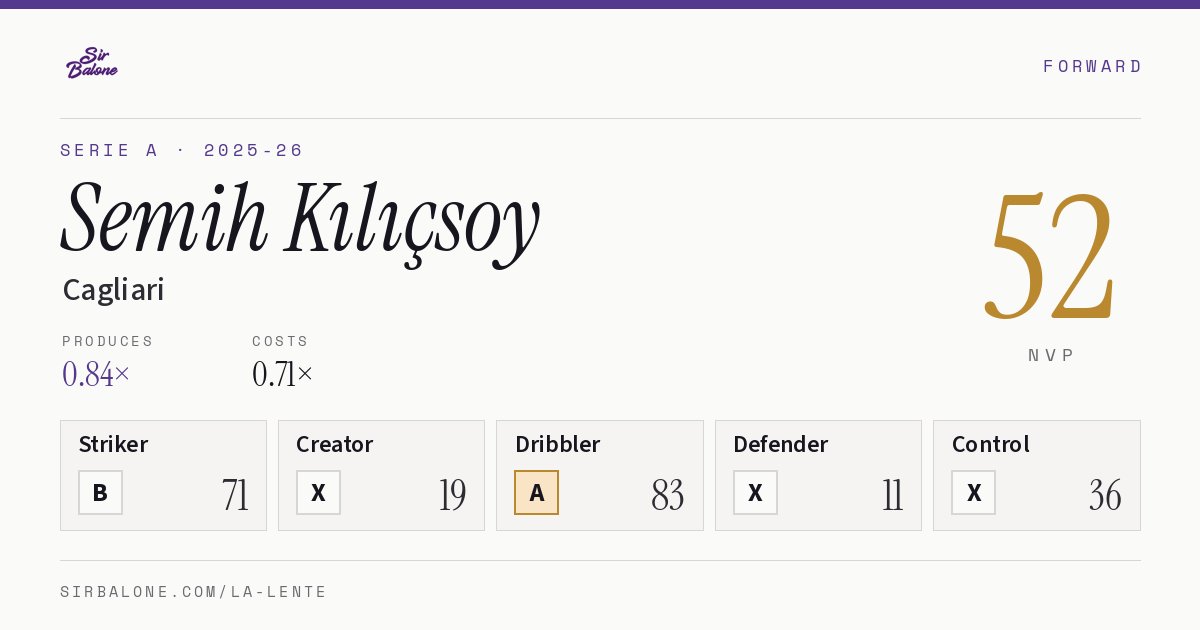Click the B grade badge under Striker

click(x=100, y=493)
